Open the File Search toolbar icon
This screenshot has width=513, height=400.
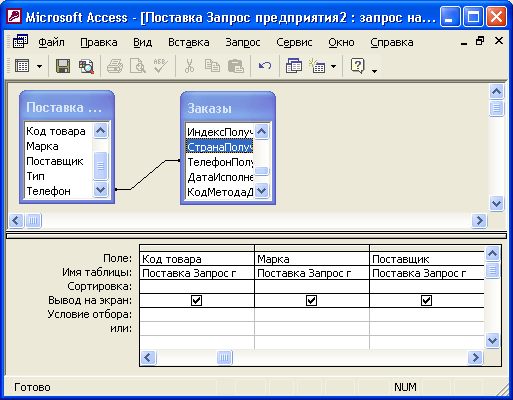86,66
